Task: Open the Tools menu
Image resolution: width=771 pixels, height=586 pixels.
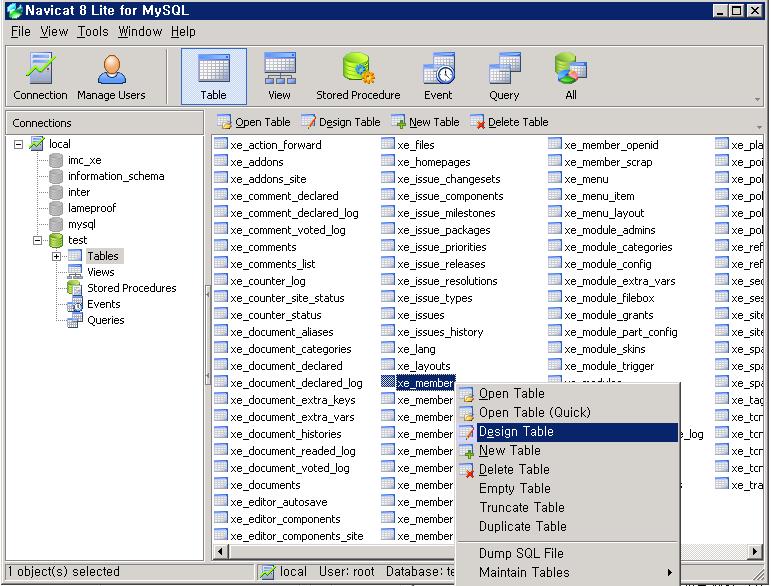Action: (92, 31)
